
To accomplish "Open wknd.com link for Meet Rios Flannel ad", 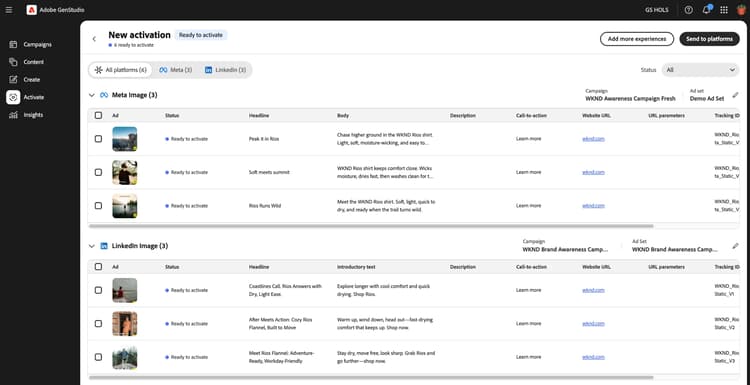I will 593,357.
